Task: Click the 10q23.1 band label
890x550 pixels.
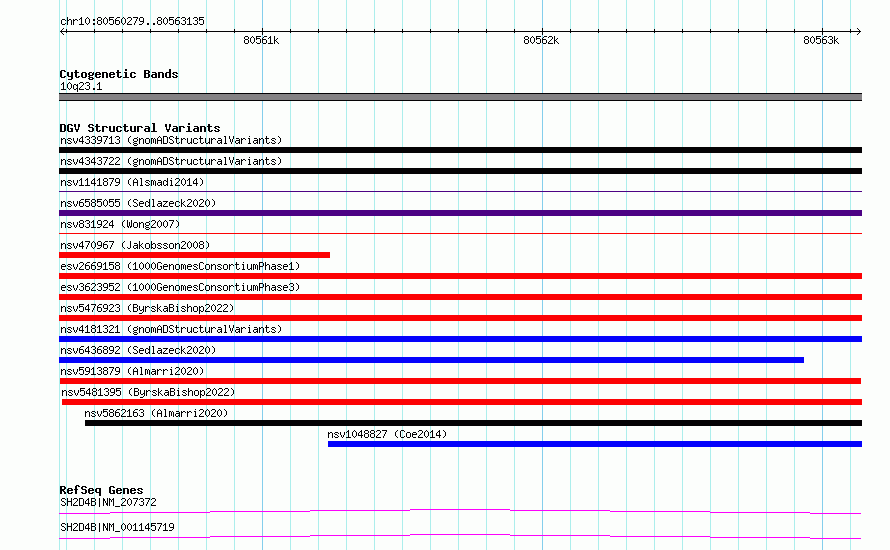Action: click(81, 86)
